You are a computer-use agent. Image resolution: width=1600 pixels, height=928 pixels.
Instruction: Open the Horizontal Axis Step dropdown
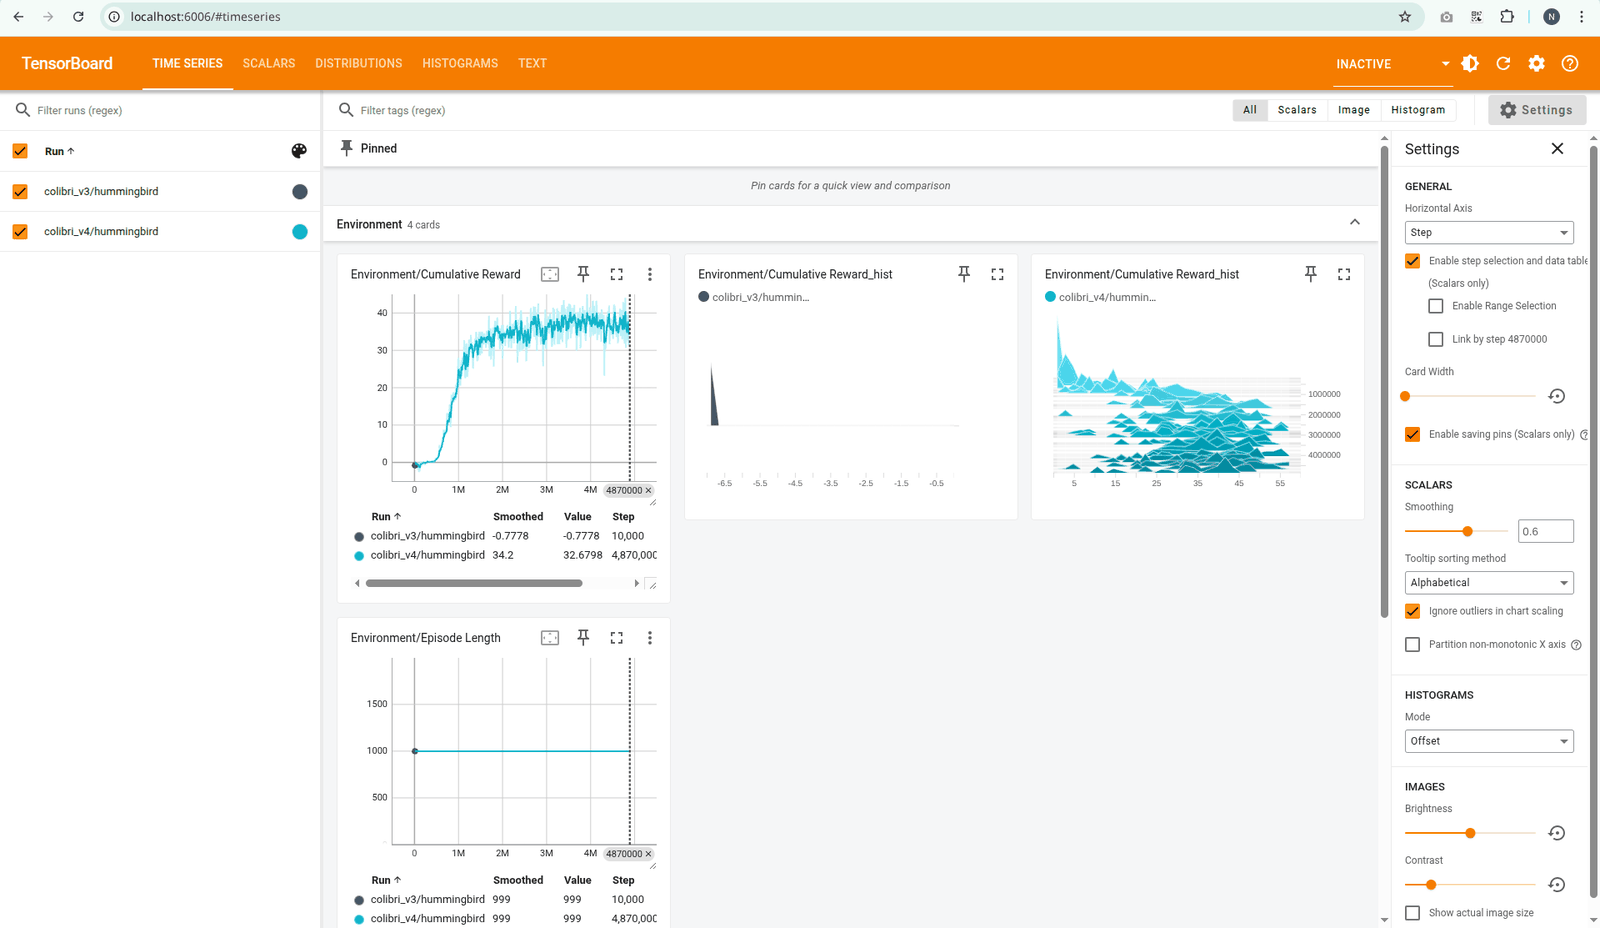[1489, 232]
